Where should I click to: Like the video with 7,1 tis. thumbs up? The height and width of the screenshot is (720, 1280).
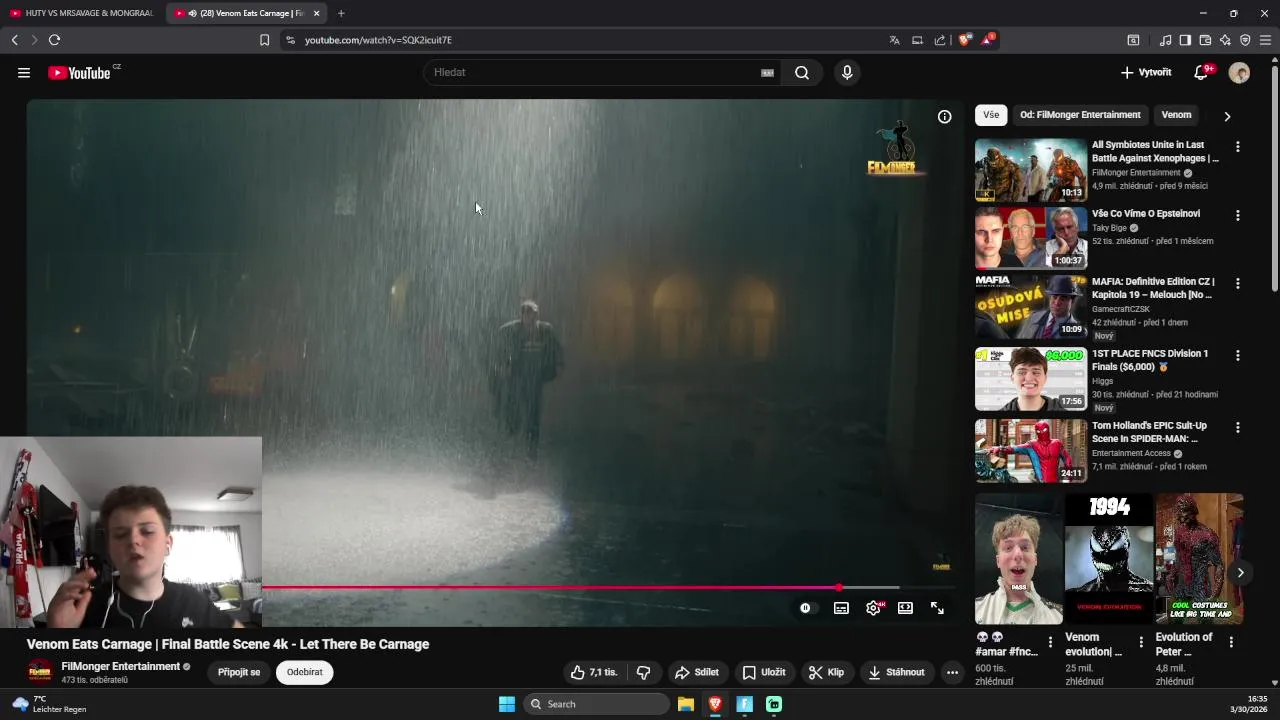(x=594, y=672)
